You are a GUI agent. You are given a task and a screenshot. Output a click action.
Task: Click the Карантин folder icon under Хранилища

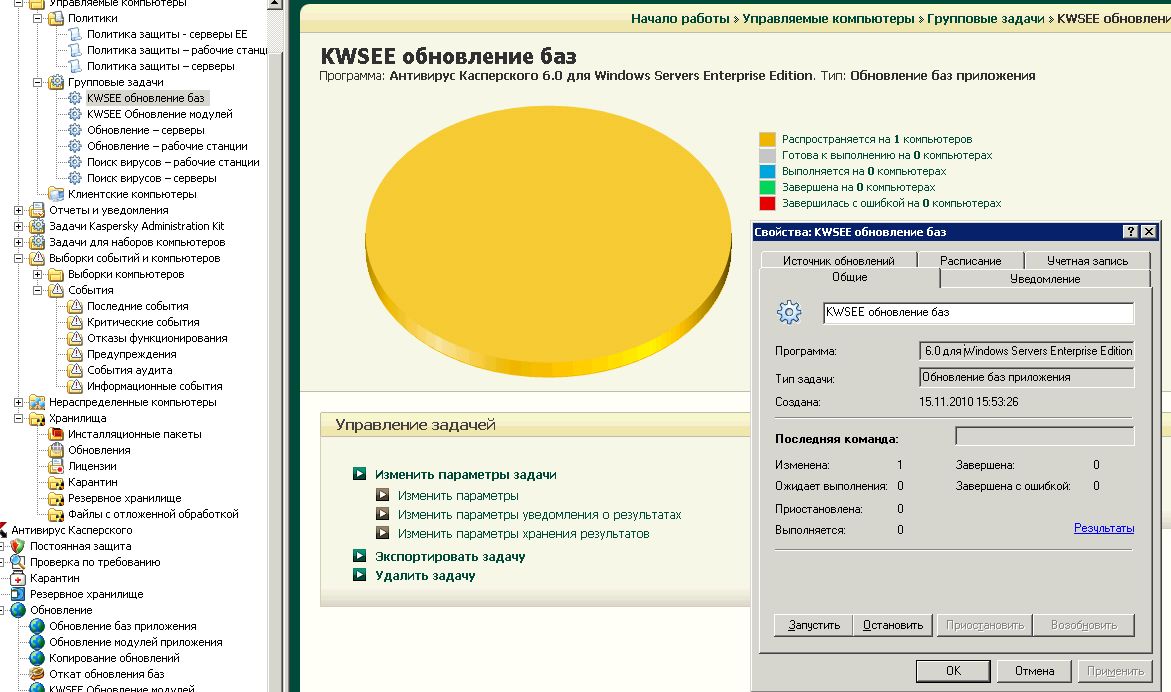[x=56, y=482]
